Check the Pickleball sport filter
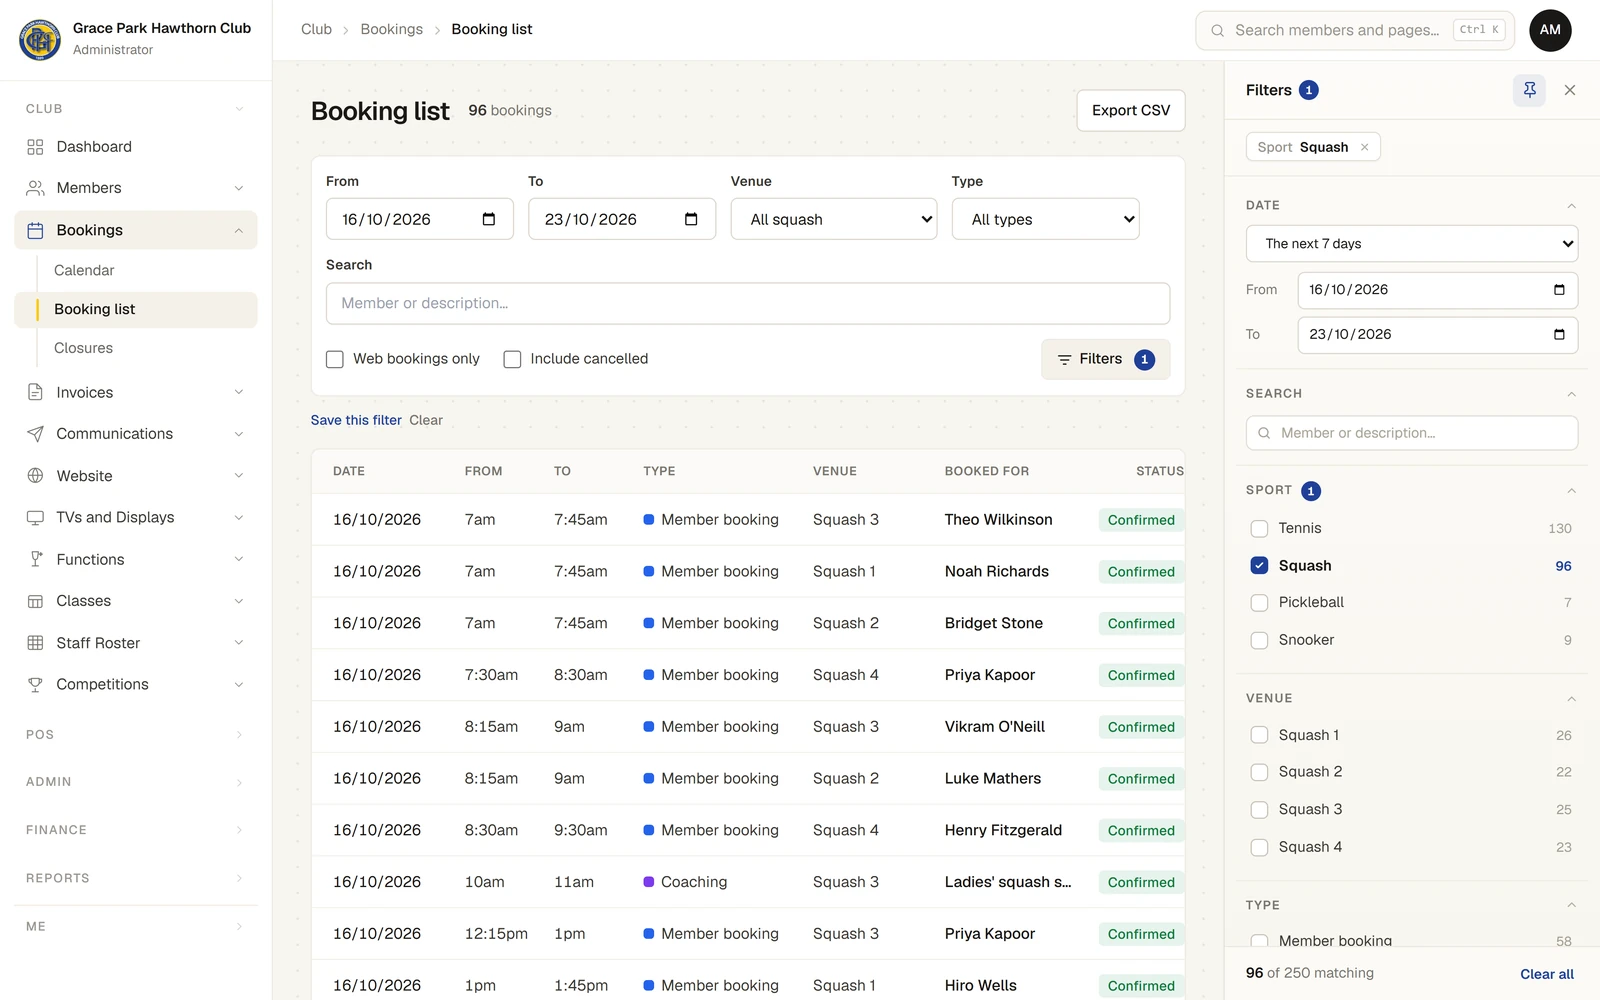1600x1000 pixels. click(1259, 602)
